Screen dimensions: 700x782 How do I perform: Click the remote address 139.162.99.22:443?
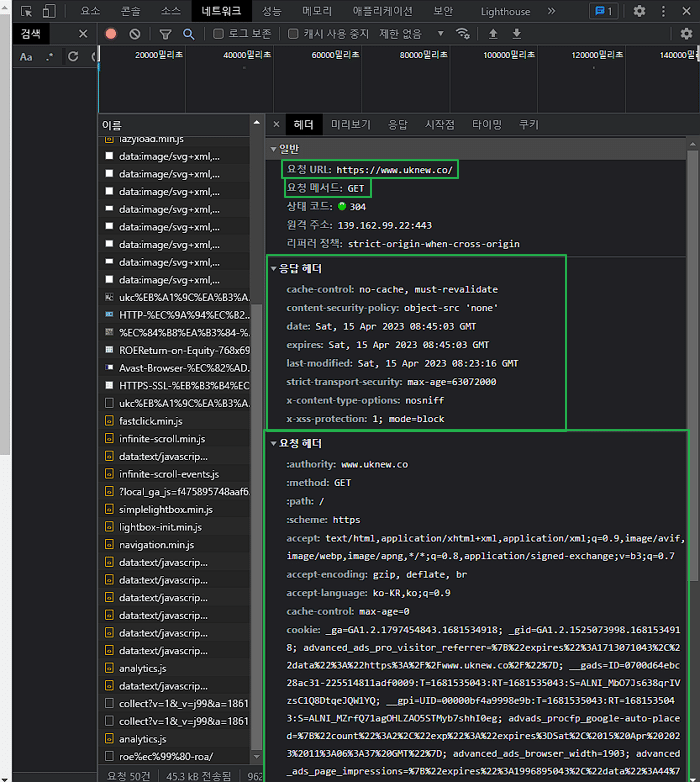(x=384, y=225)
